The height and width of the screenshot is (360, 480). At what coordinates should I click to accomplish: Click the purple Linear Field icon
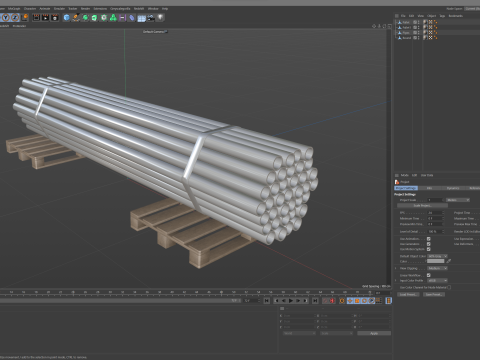pyautogui.click(x=122, y=17)
